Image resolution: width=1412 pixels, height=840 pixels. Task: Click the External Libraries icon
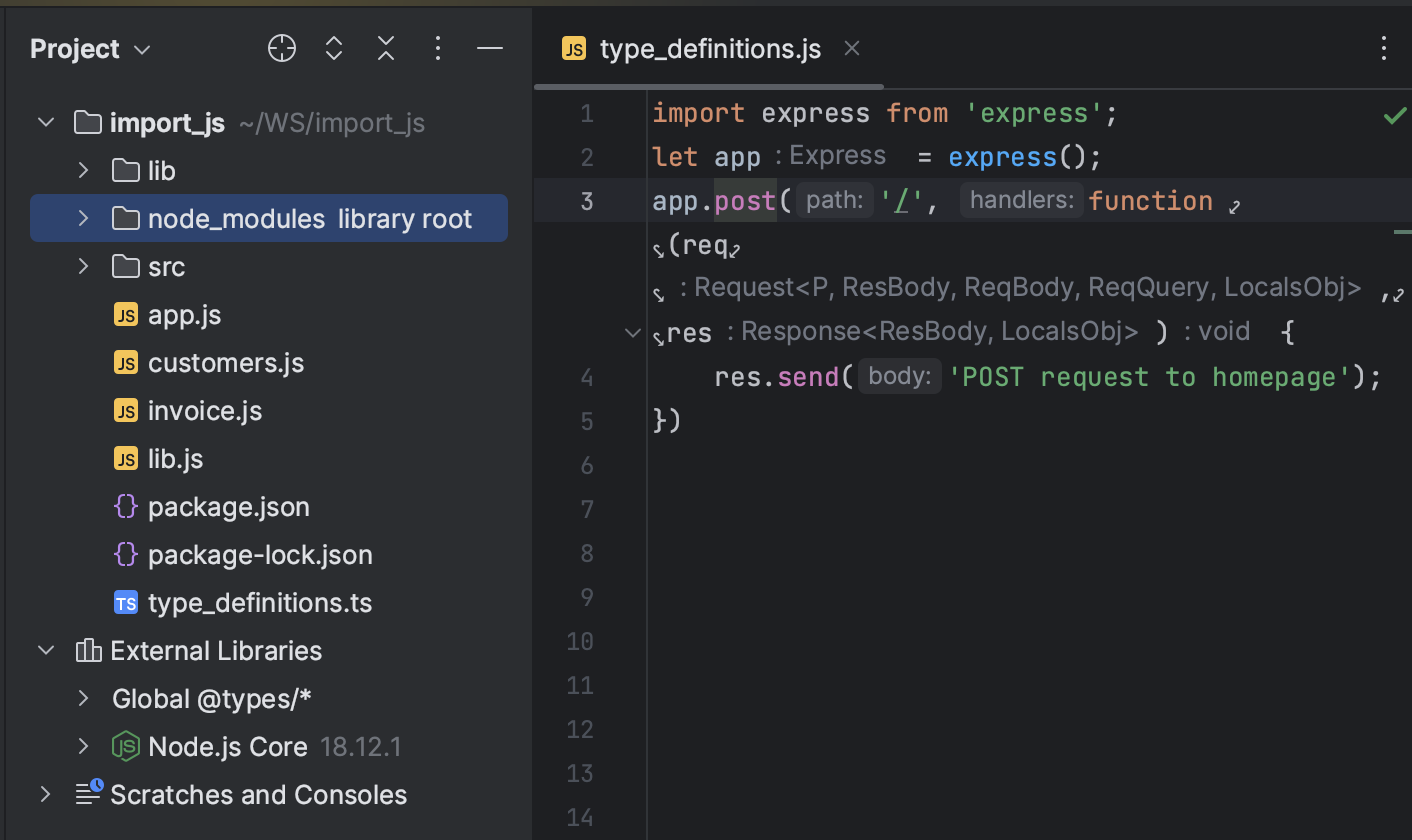click(x=88, y=650)
